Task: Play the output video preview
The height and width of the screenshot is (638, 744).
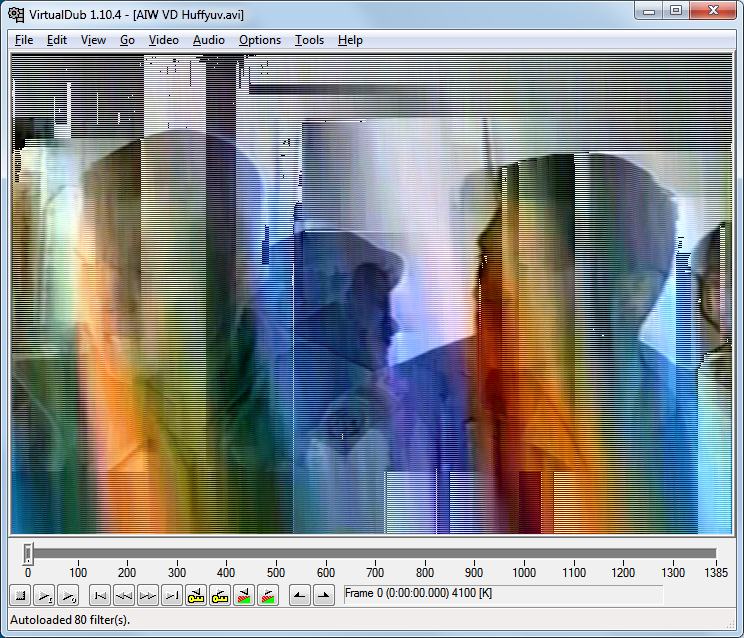Action: coord(68,595)
